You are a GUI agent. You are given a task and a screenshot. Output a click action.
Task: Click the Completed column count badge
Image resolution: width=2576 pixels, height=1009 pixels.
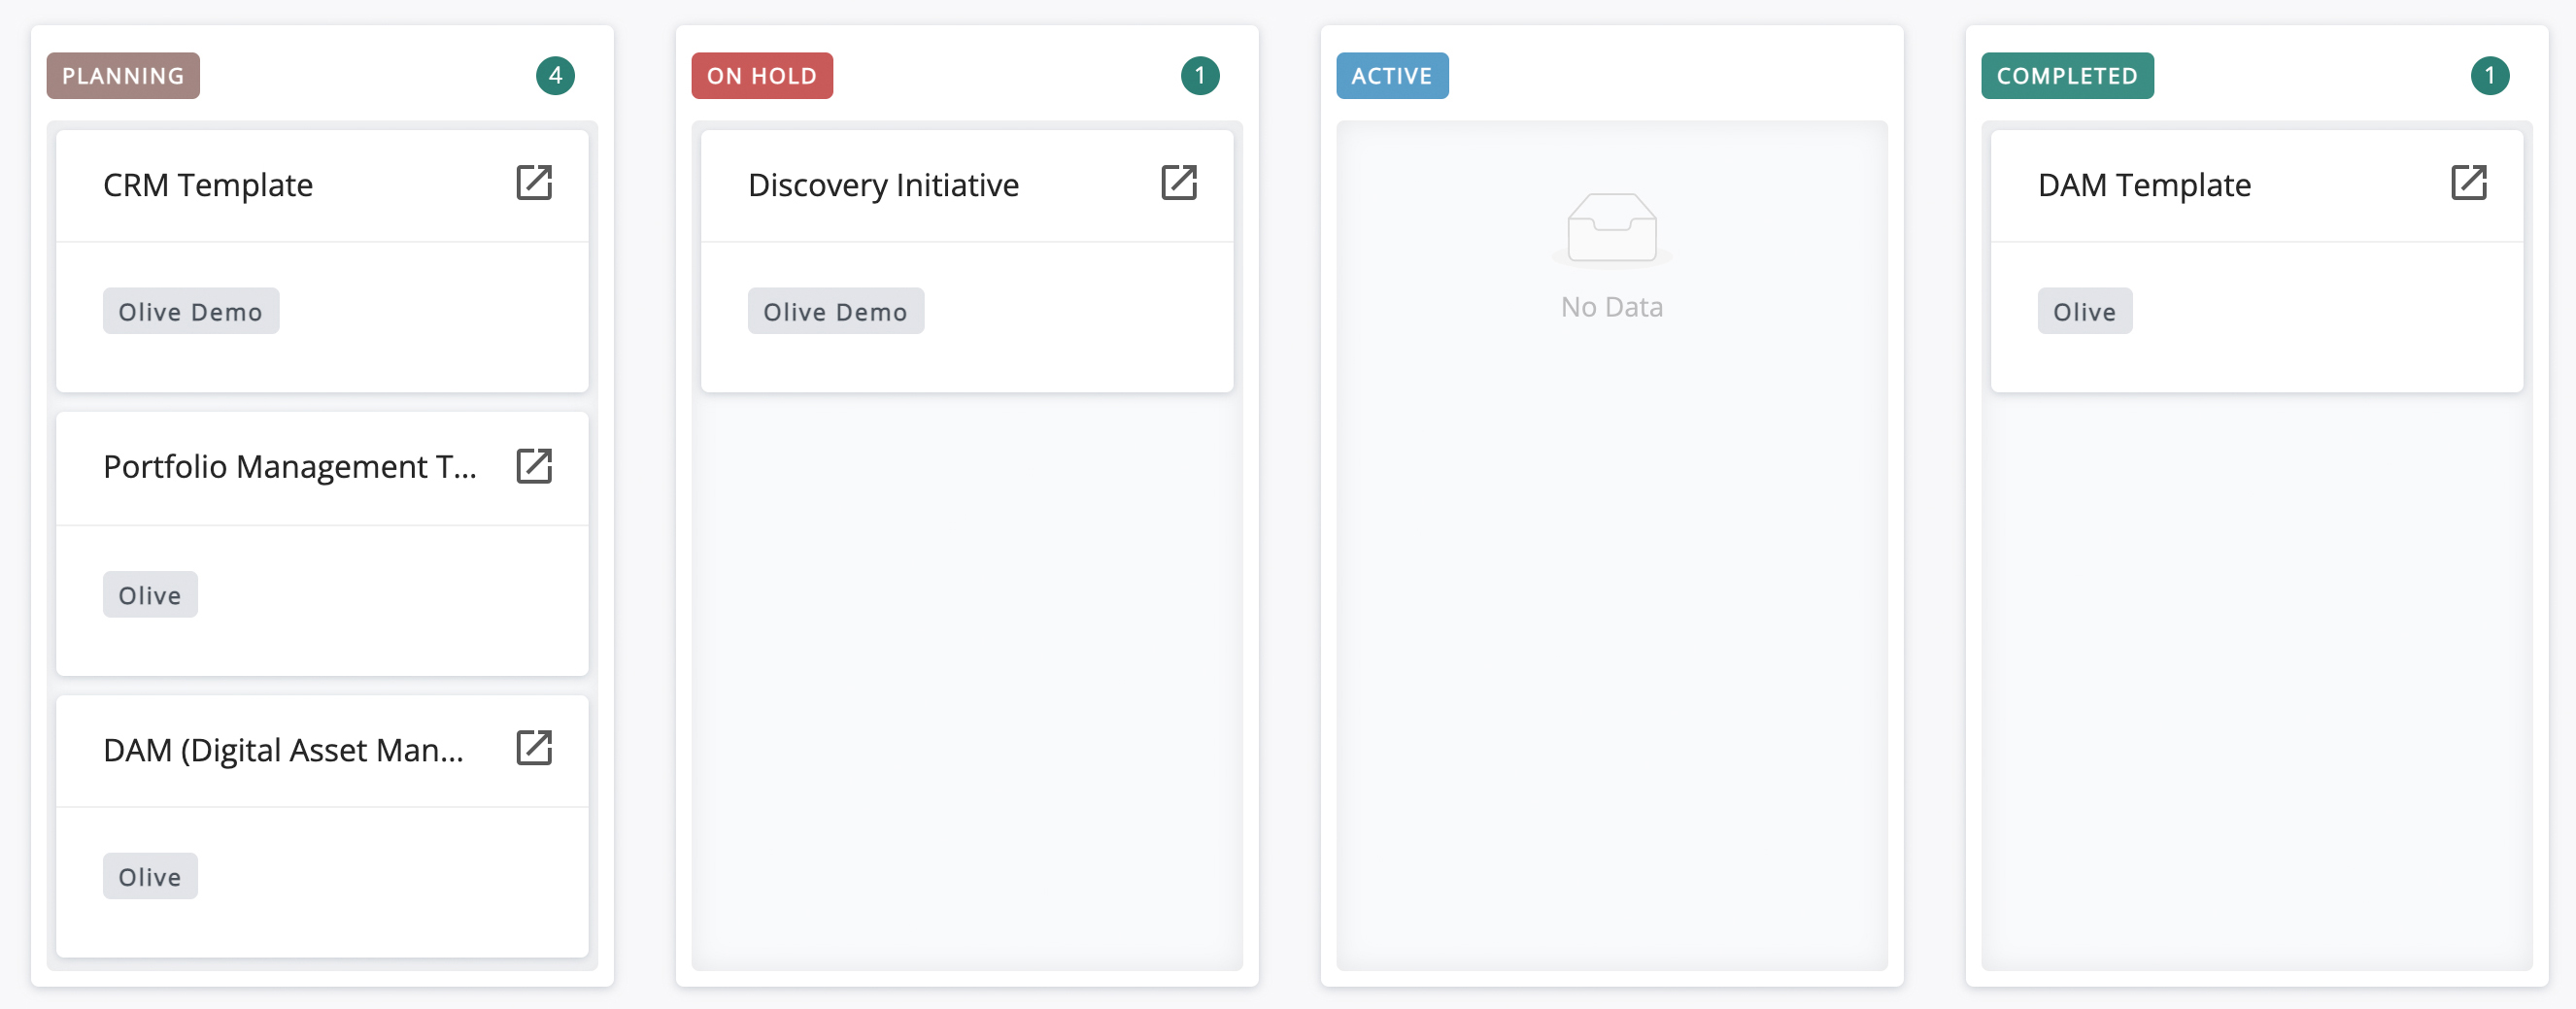click(x=2490, y=76)
